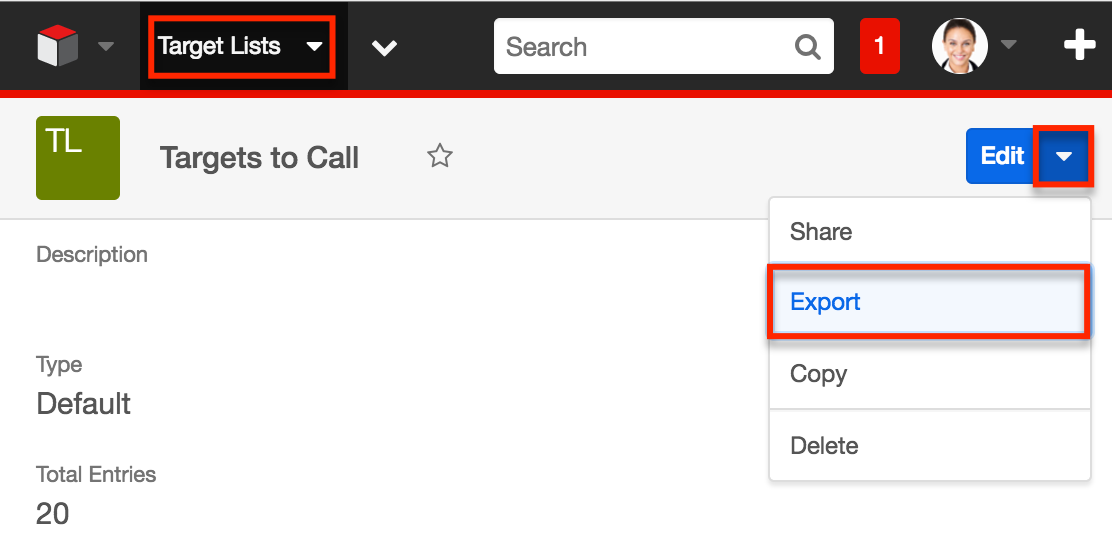The height and width of the screenshot is (546, 1112).
Task: Click the blue Edit button
Action: tap(1001, 156)
